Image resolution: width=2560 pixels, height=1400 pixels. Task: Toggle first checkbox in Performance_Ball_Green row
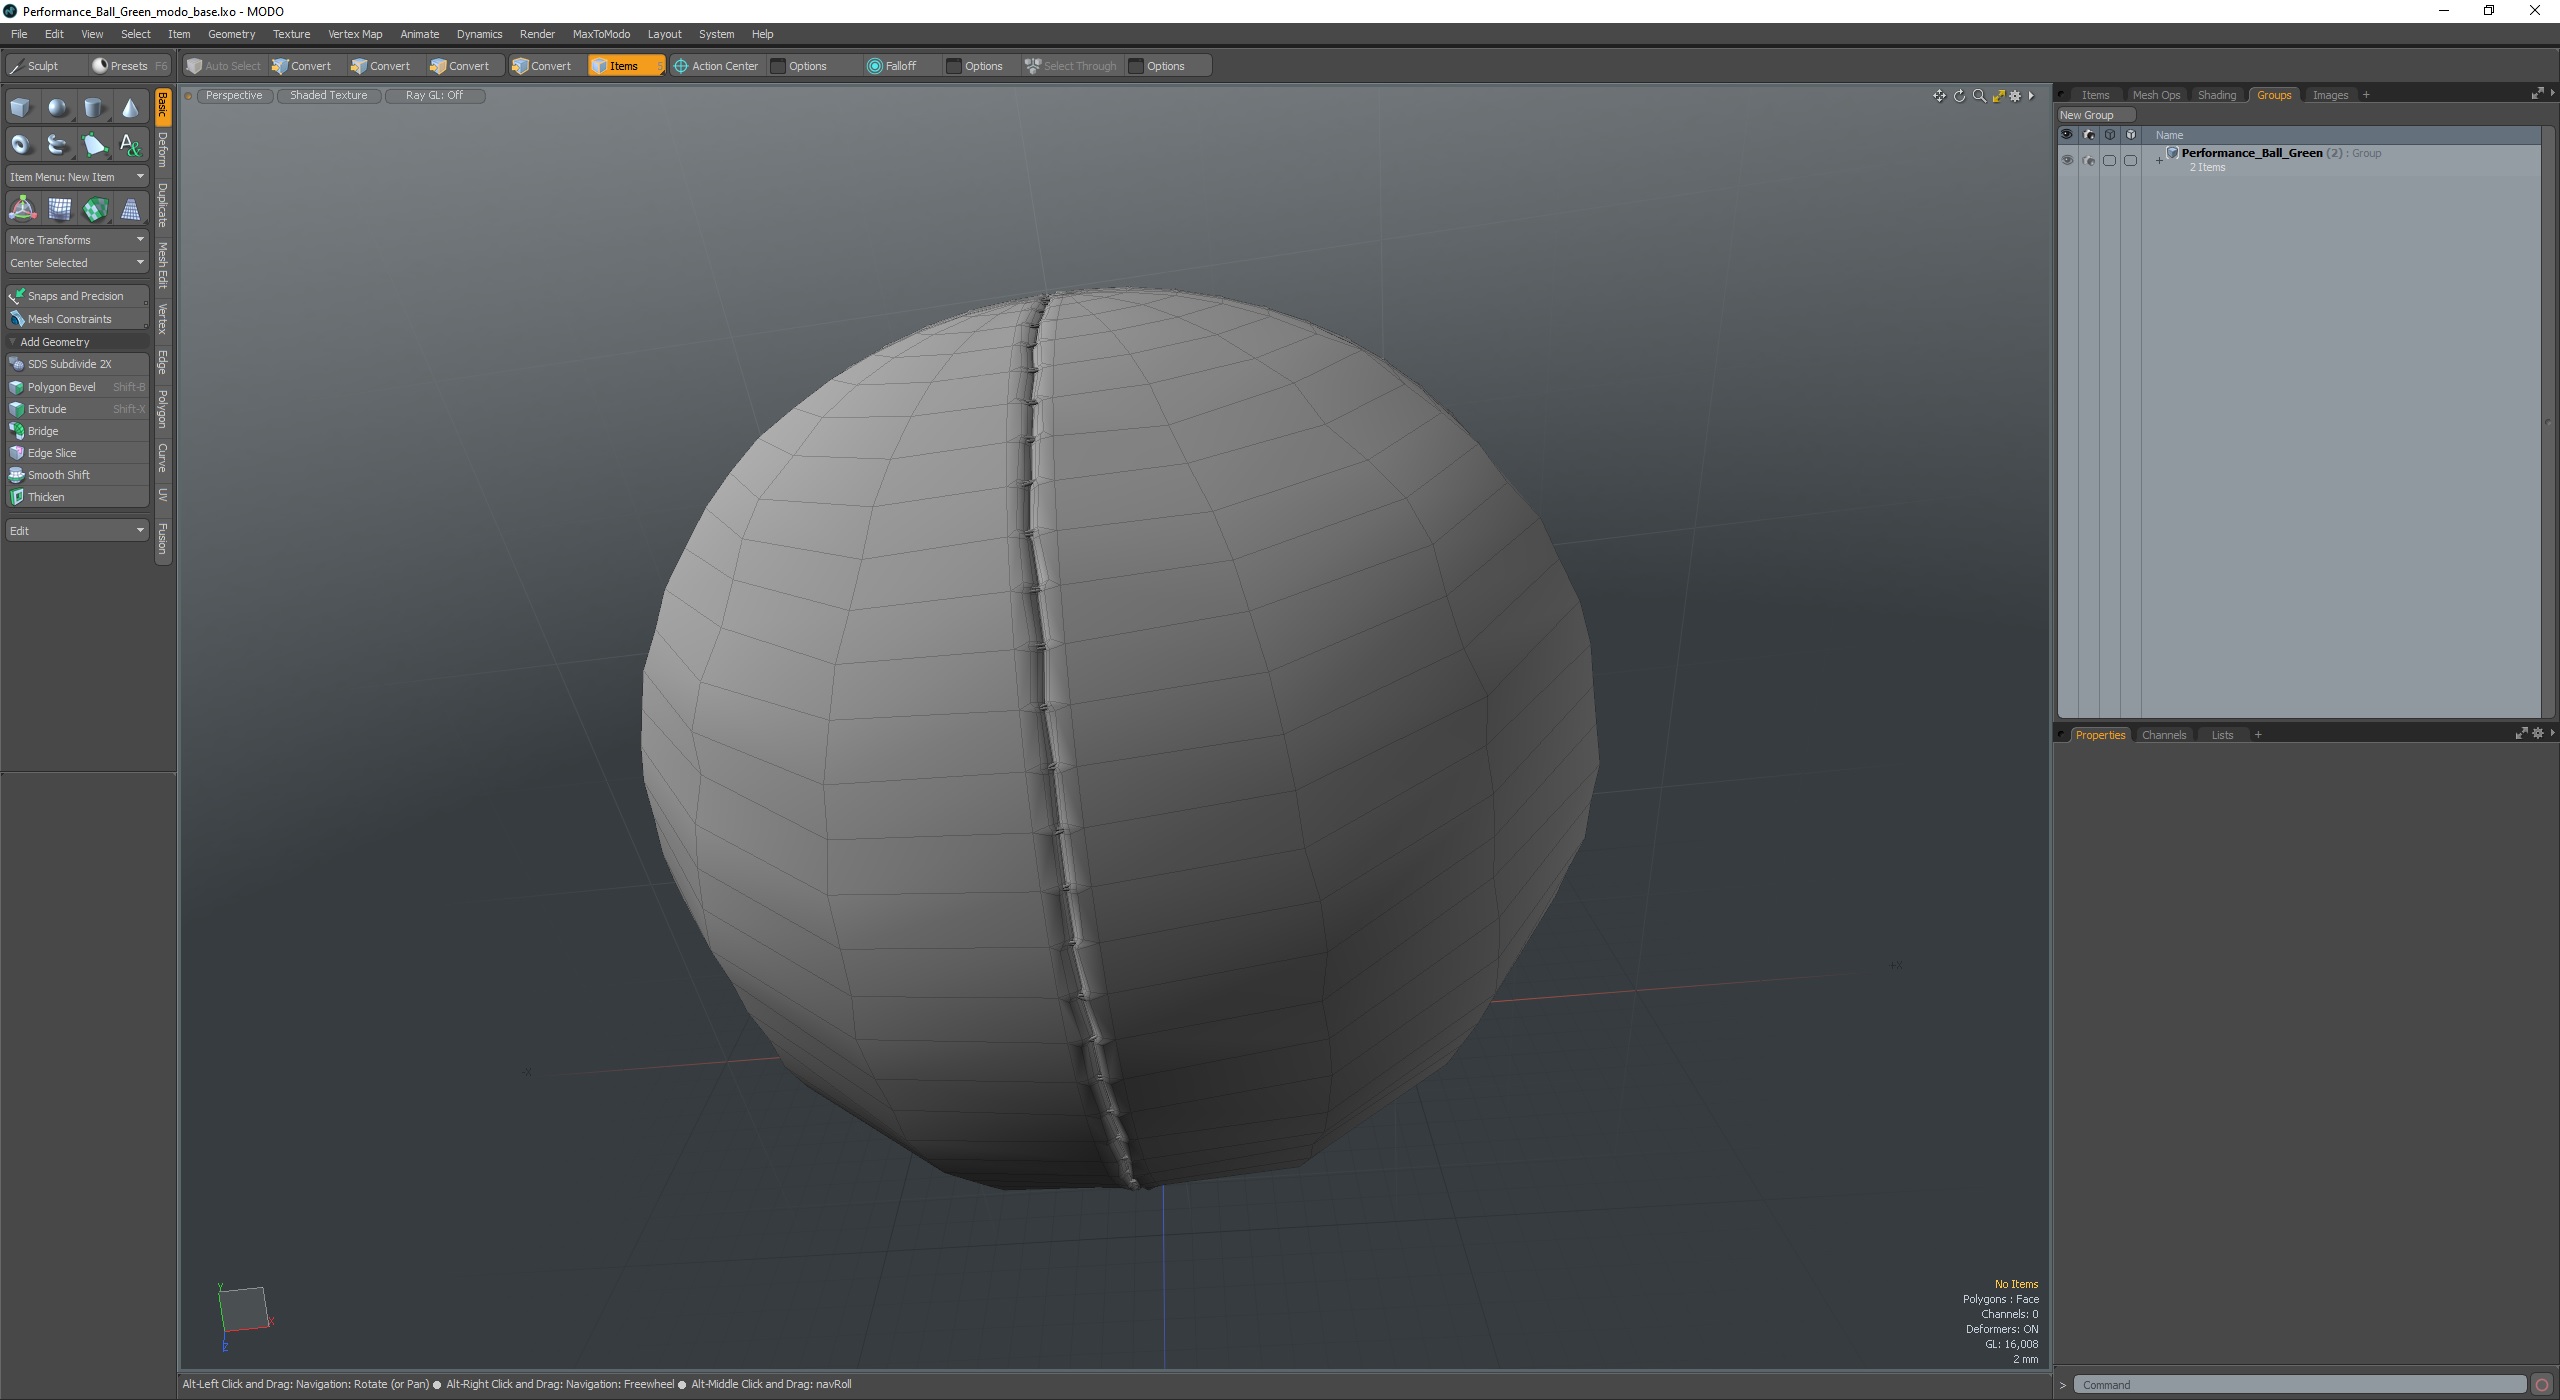pyautogui.click(x=2109, y=160)
